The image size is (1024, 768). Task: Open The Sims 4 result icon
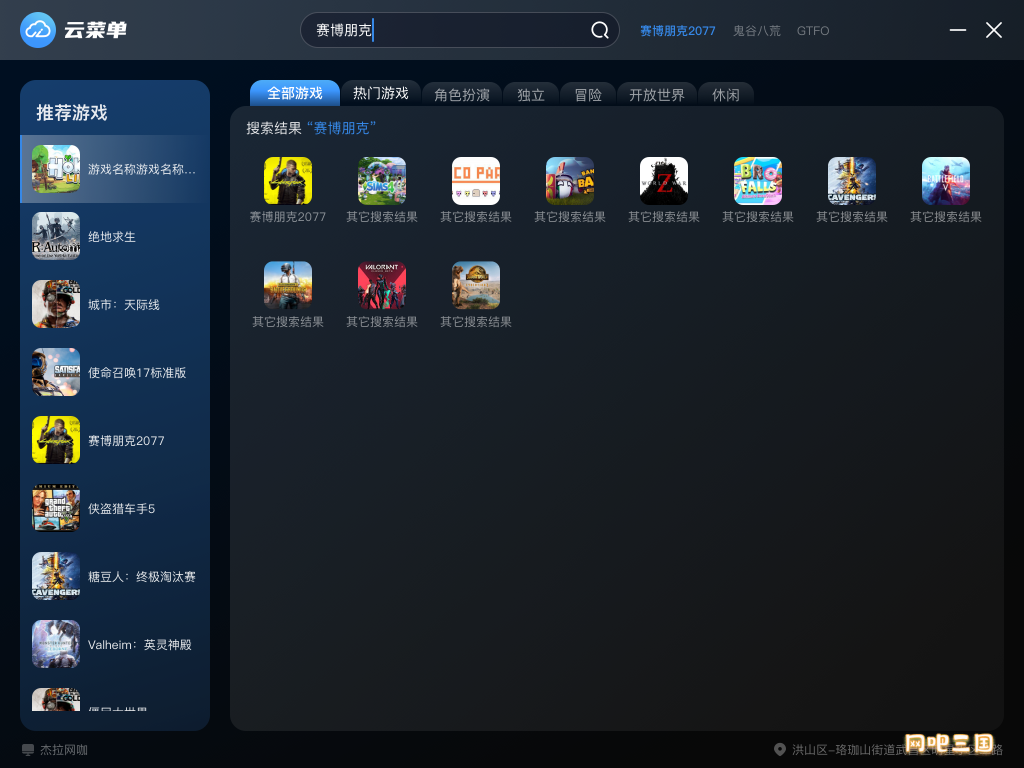pyautogui.click(x=382, y=181)
